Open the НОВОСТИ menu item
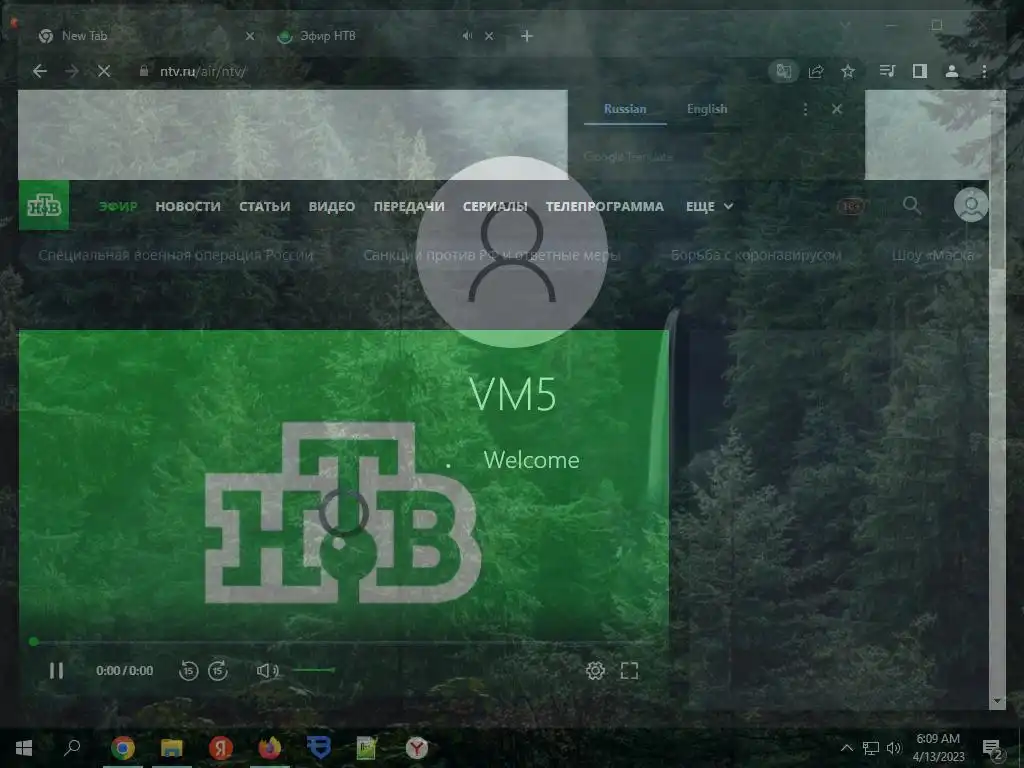The height and width of the screenshot is (768, 1024). 188,206
